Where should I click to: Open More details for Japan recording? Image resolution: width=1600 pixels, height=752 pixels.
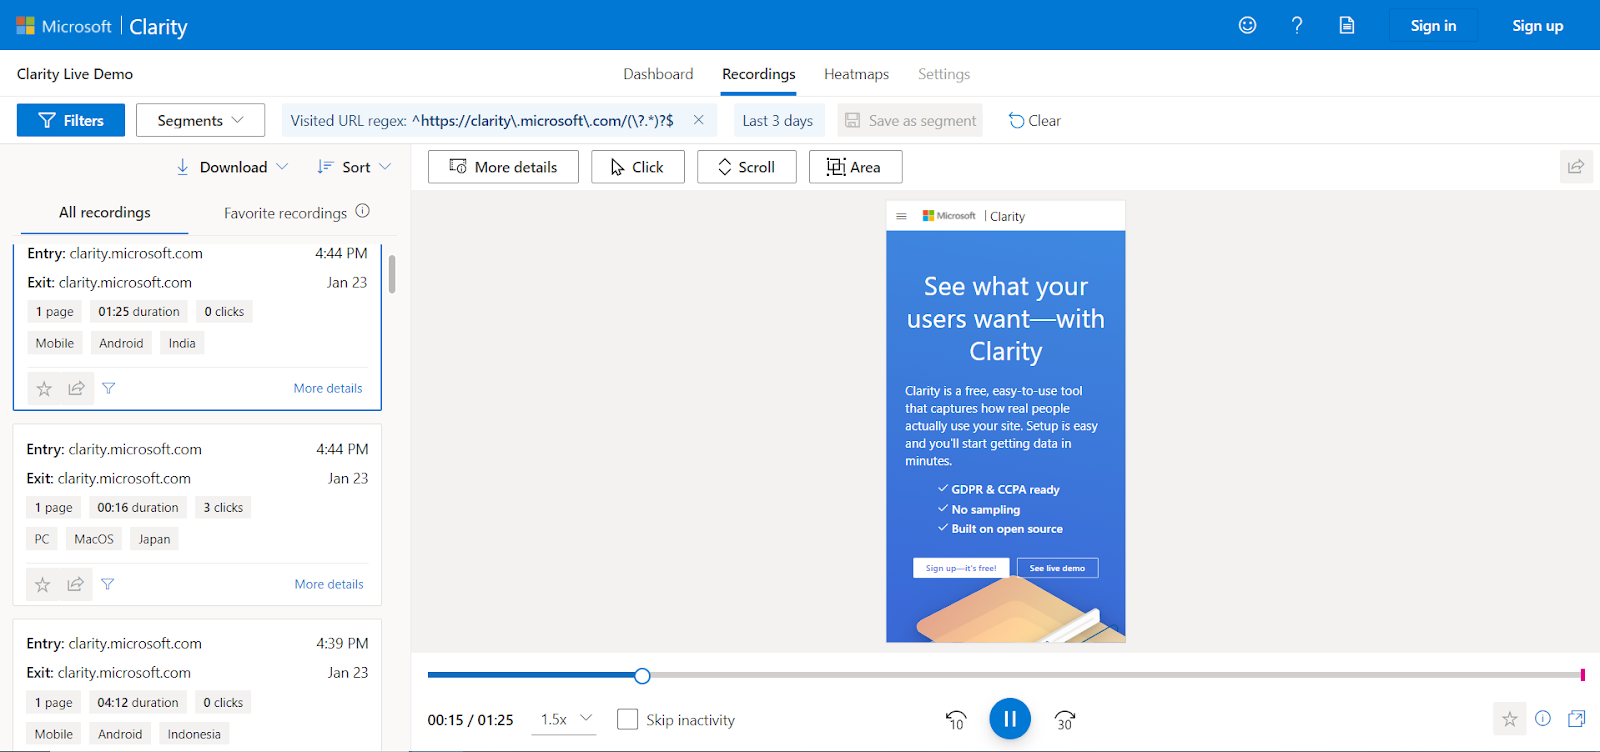329,584
